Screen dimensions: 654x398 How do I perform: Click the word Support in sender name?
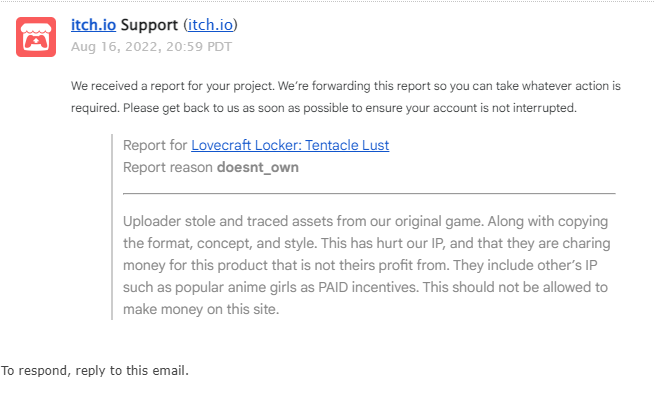pyautogui.click(x=149, y=25)
